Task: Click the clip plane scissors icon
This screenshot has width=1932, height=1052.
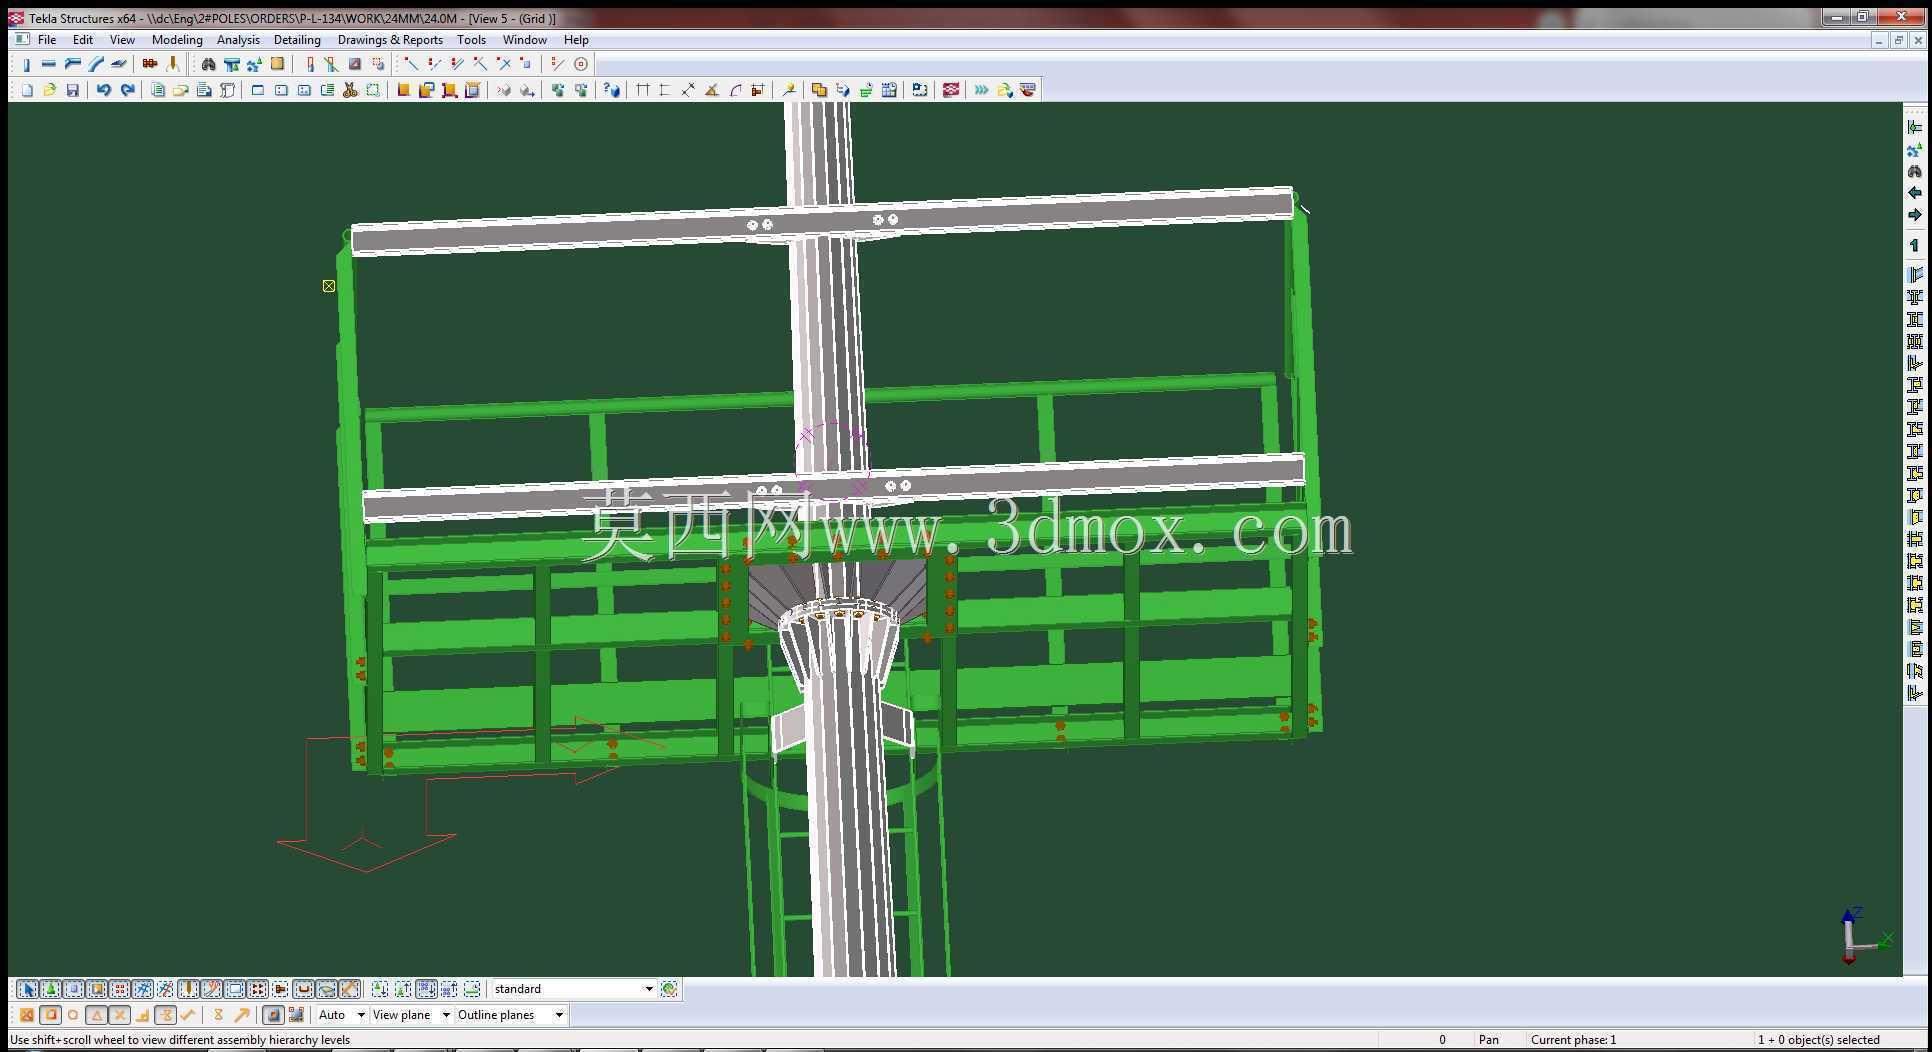Action: tap(350, 90)
